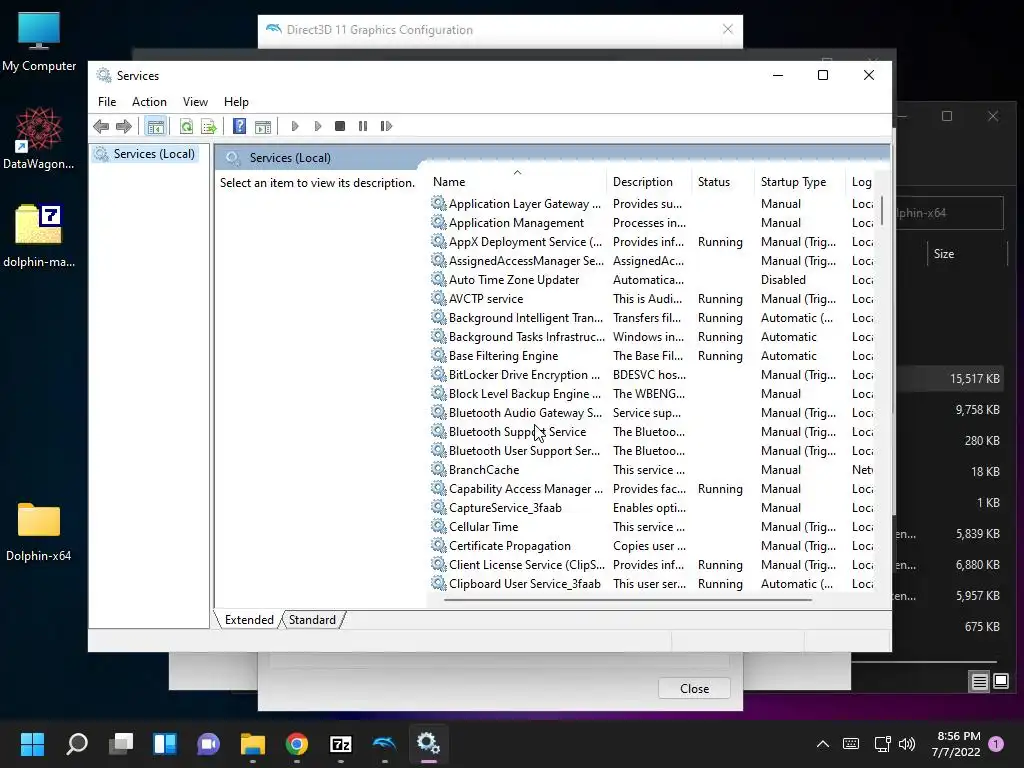Select Application Management service

(x=651, y=223)
